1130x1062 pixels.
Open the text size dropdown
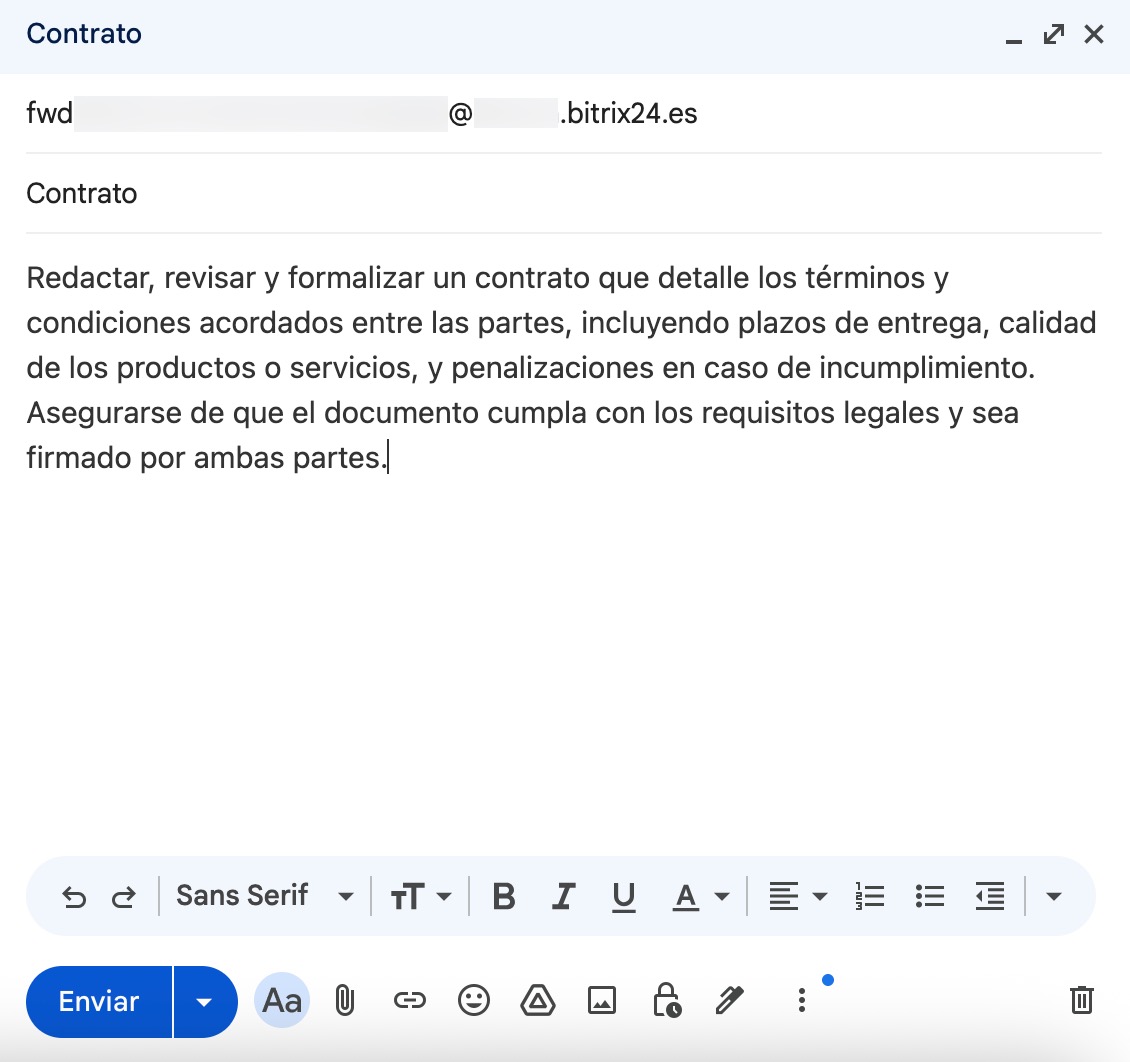[420, 897]
